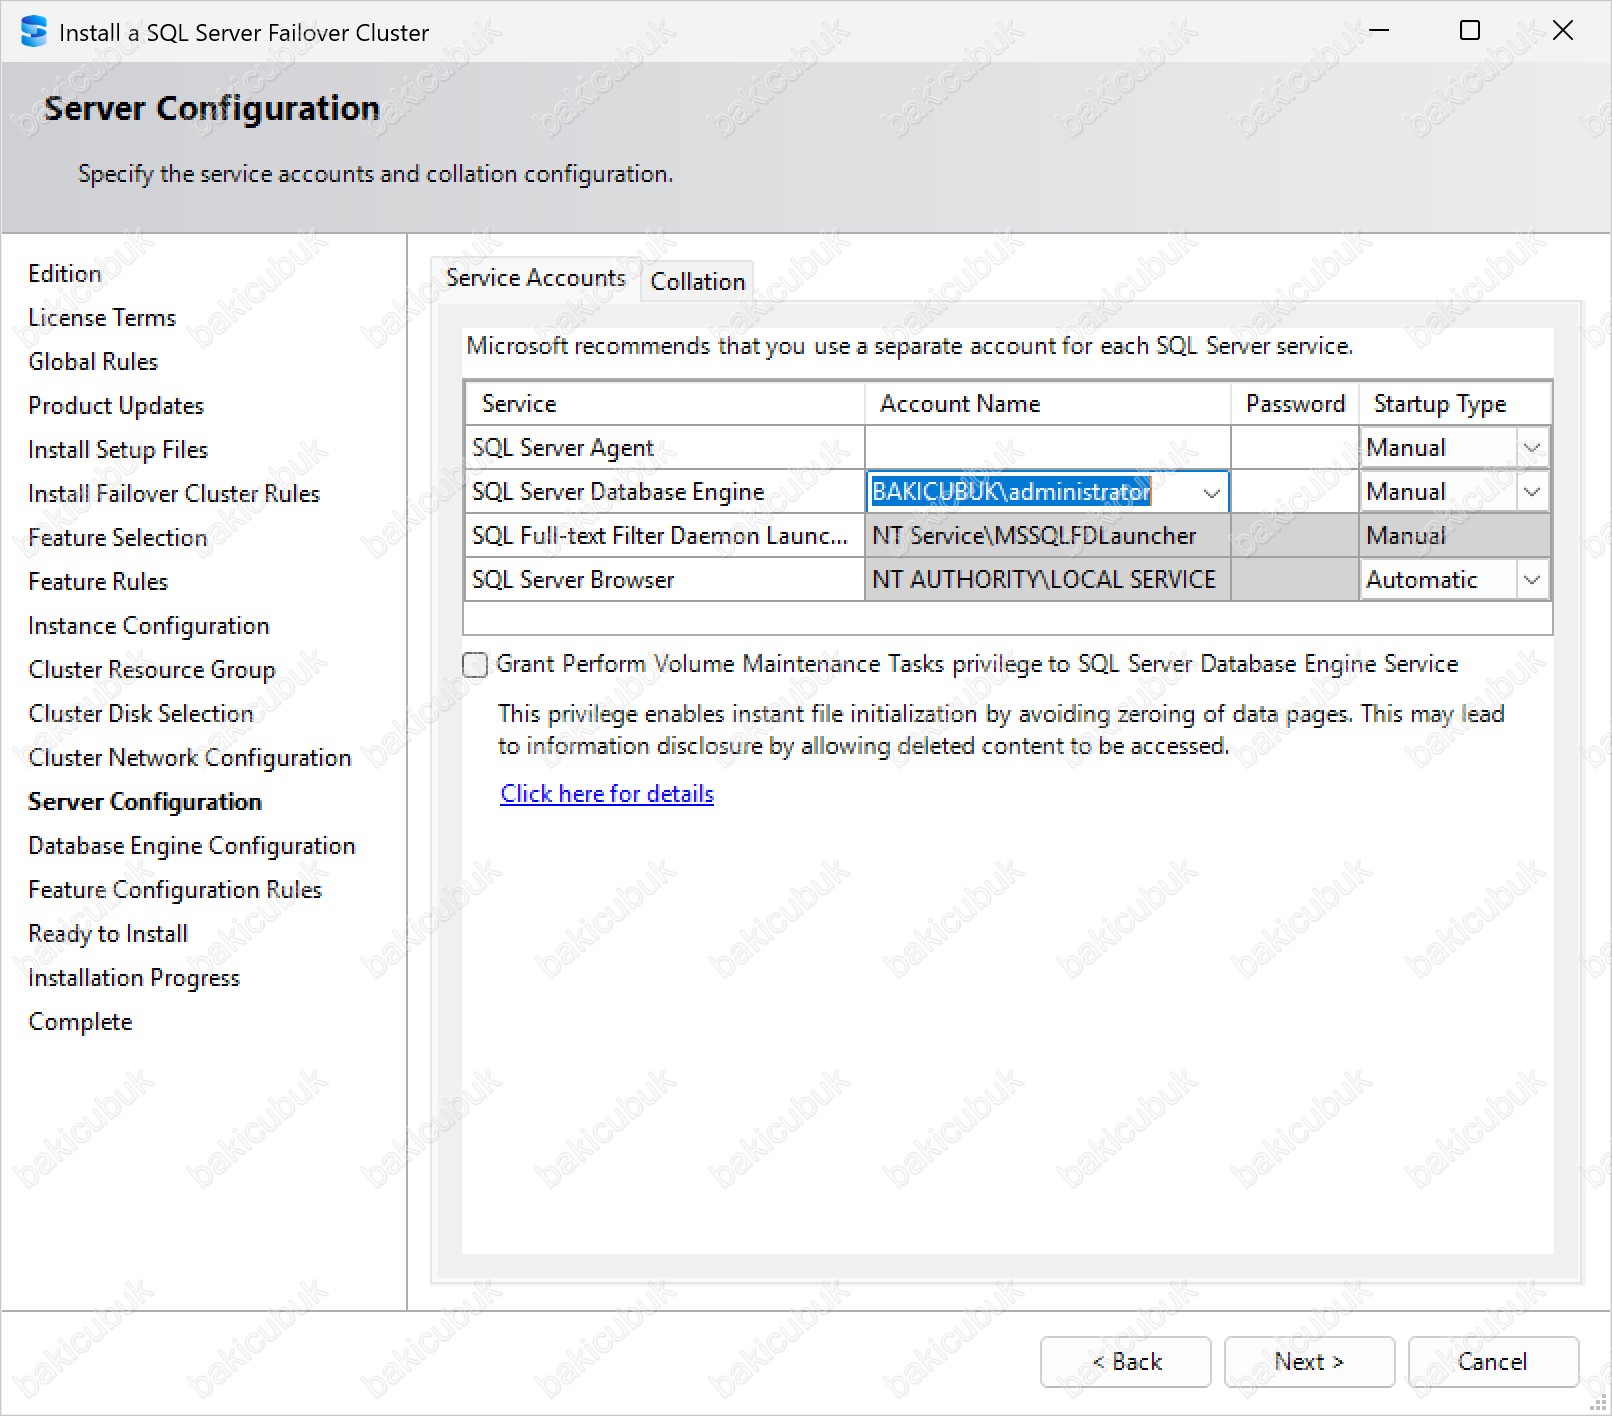The image size is (1612, 1416).
Task: Expand SQL Server Browser startup type dropdown
Action: coord(1531,580)
